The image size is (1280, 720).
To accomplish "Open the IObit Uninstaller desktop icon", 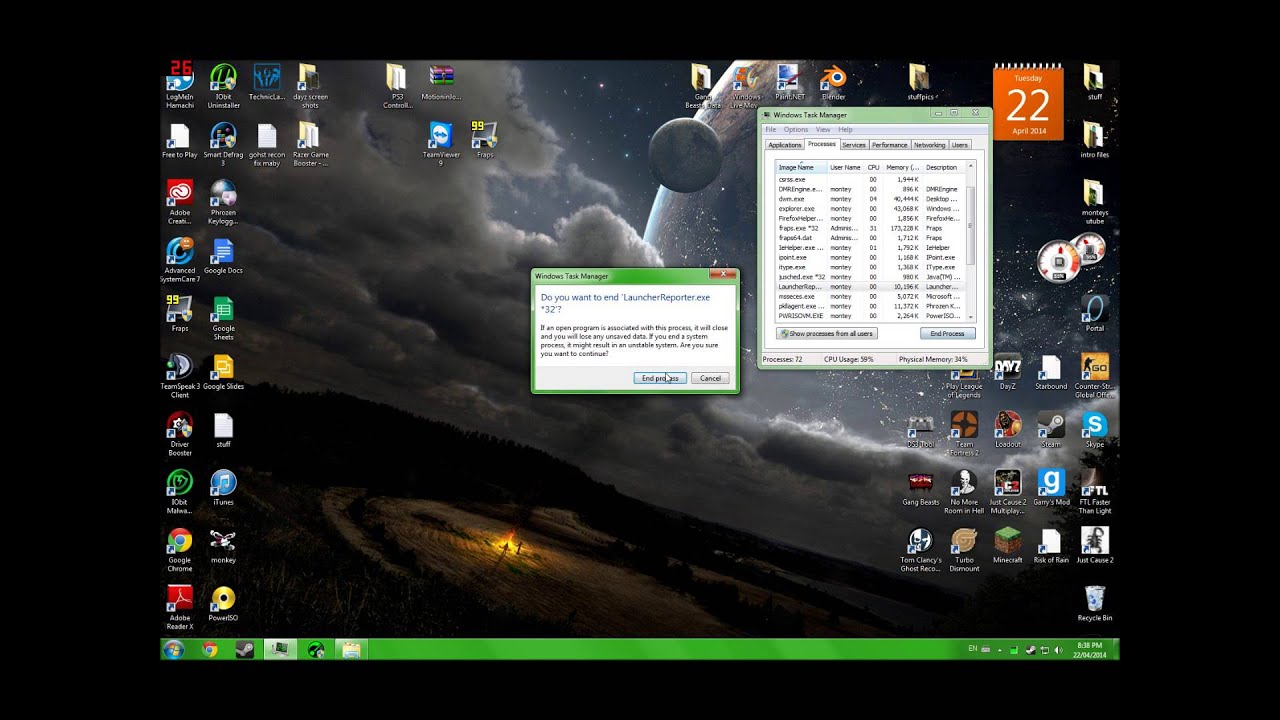I will click(x=223, y=86).
